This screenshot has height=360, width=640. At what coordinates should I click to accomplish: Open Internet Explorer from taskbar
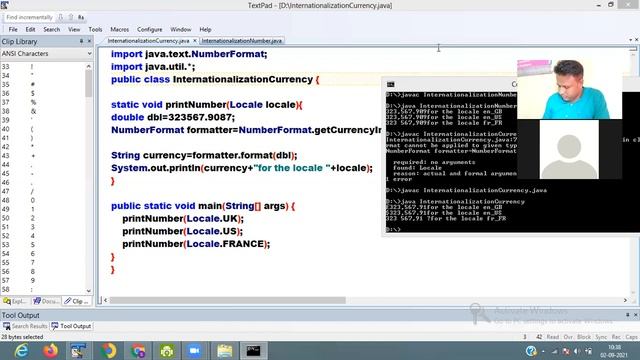[21, 351]
